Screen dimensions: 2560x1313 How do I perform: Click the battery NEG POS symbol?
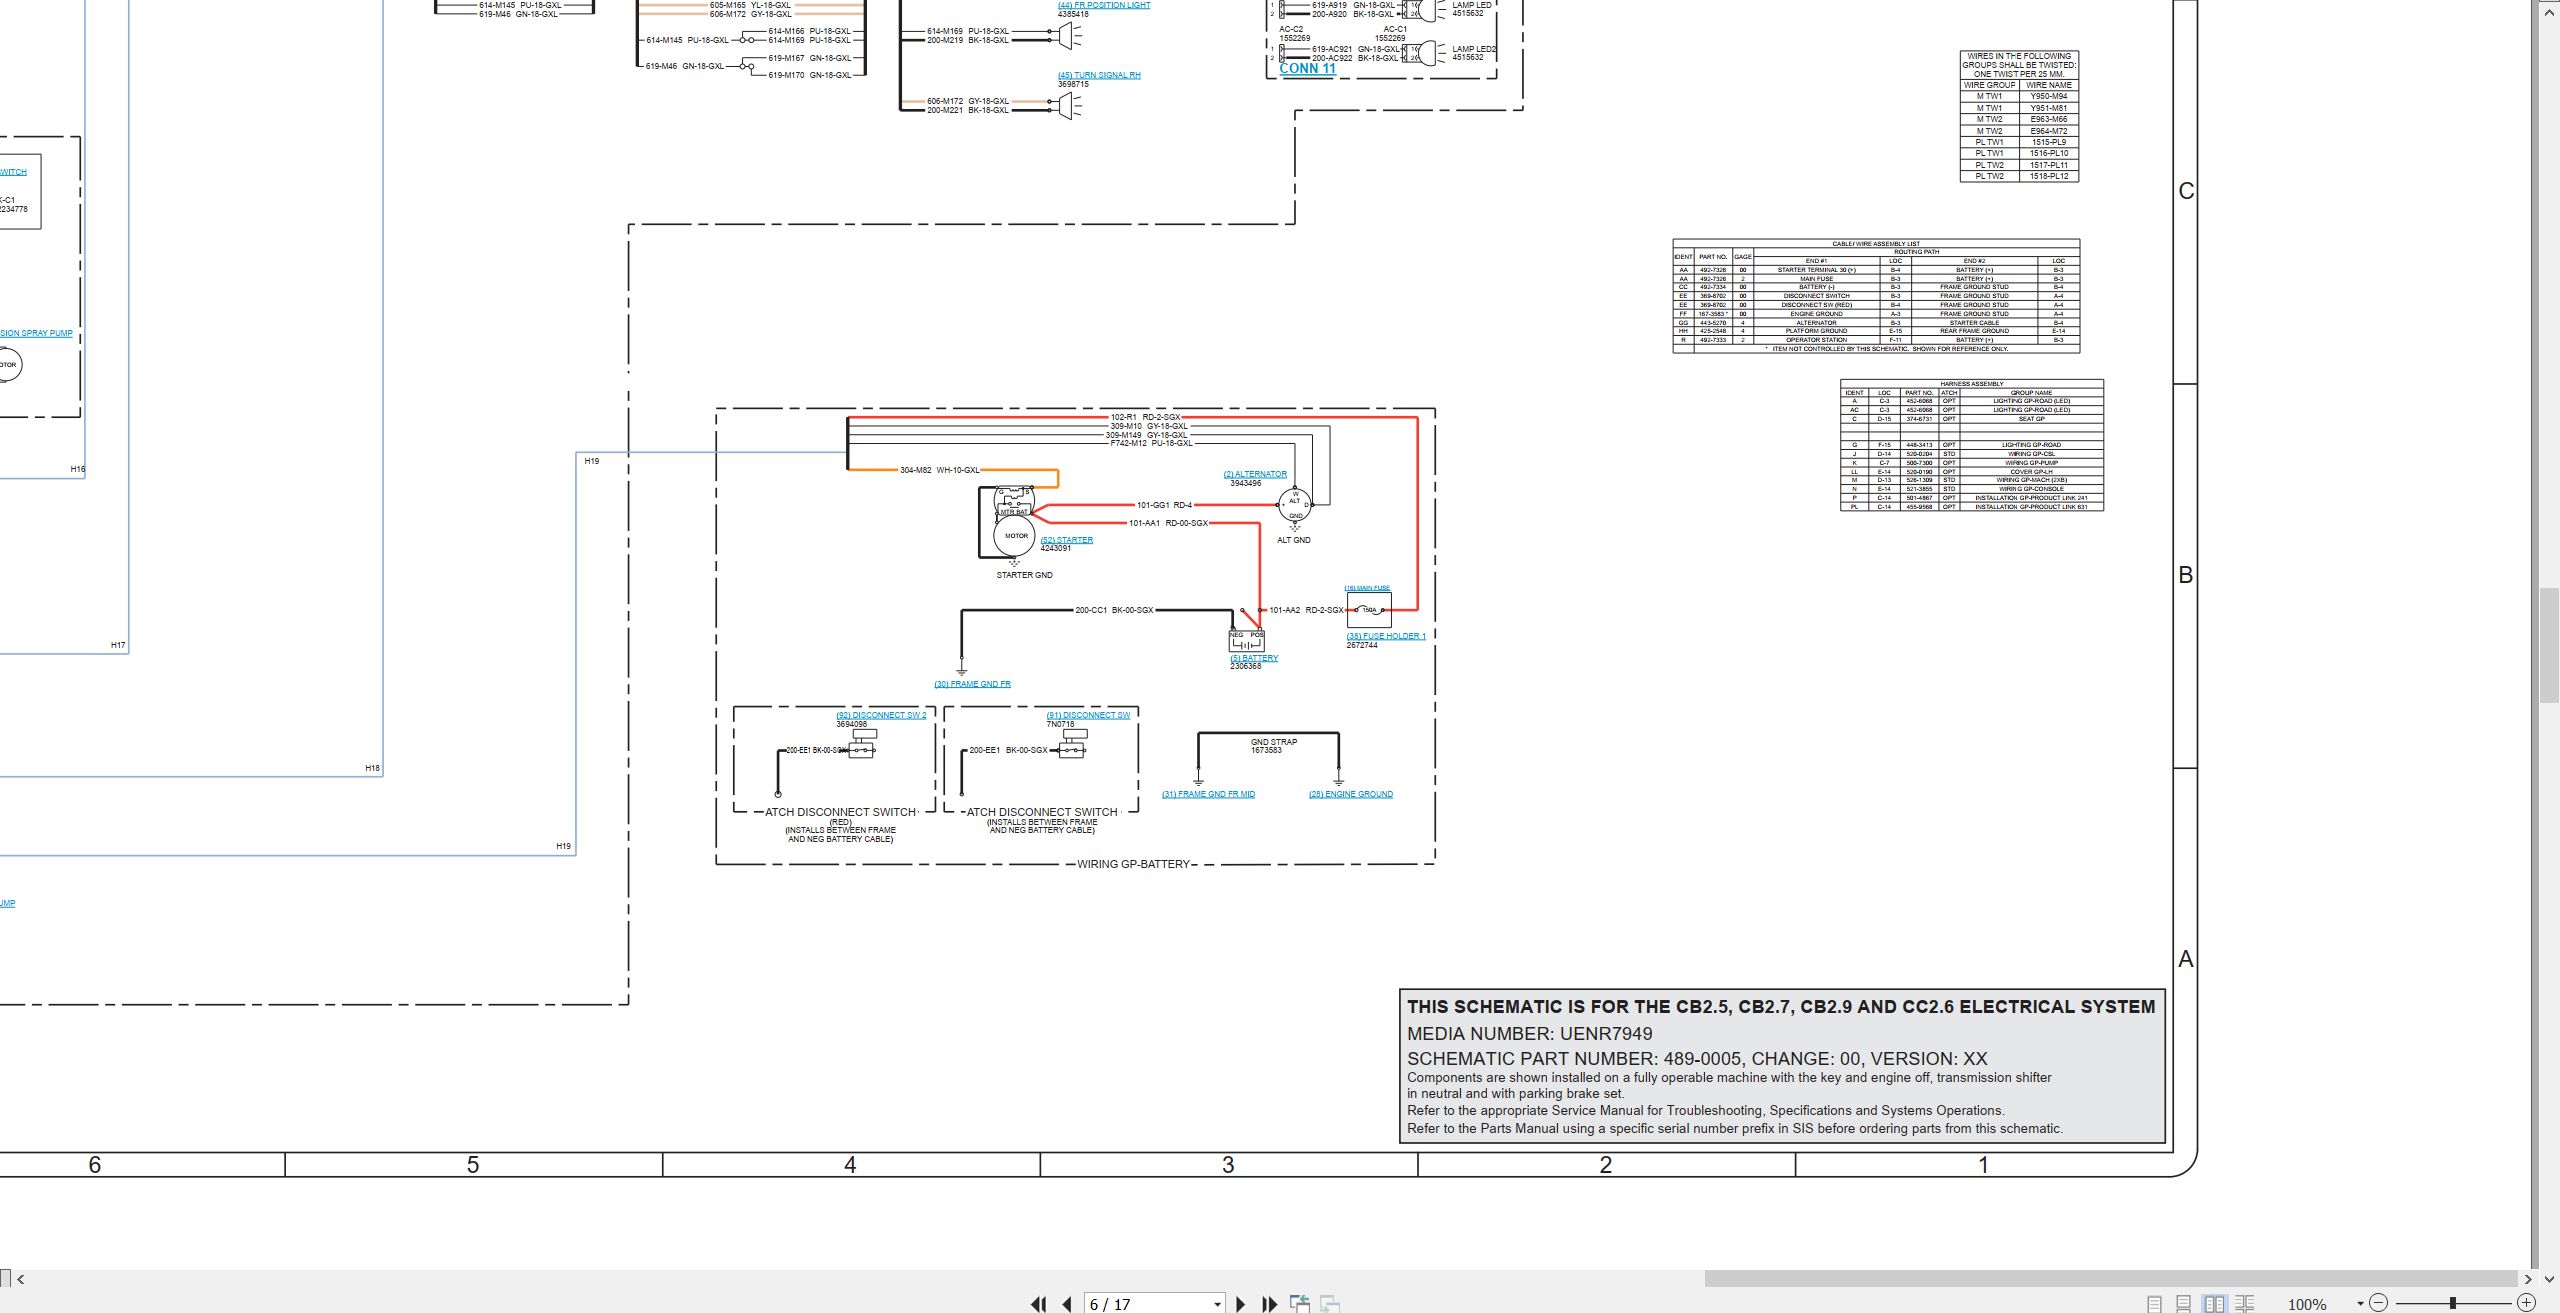(x=1246, y=640)
